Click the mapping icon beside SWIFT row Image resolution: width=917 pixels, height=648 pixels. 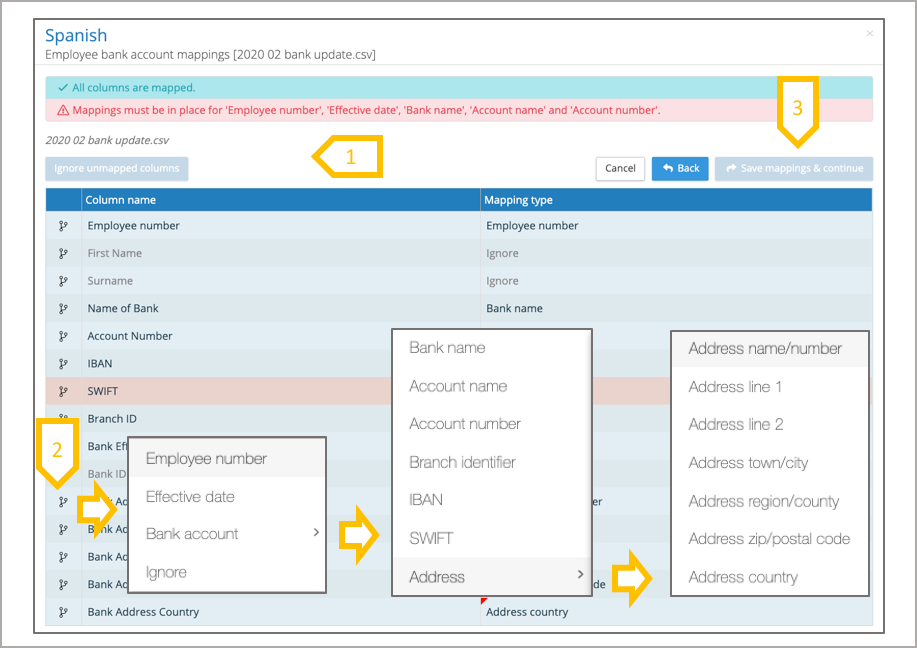(63, 391)
